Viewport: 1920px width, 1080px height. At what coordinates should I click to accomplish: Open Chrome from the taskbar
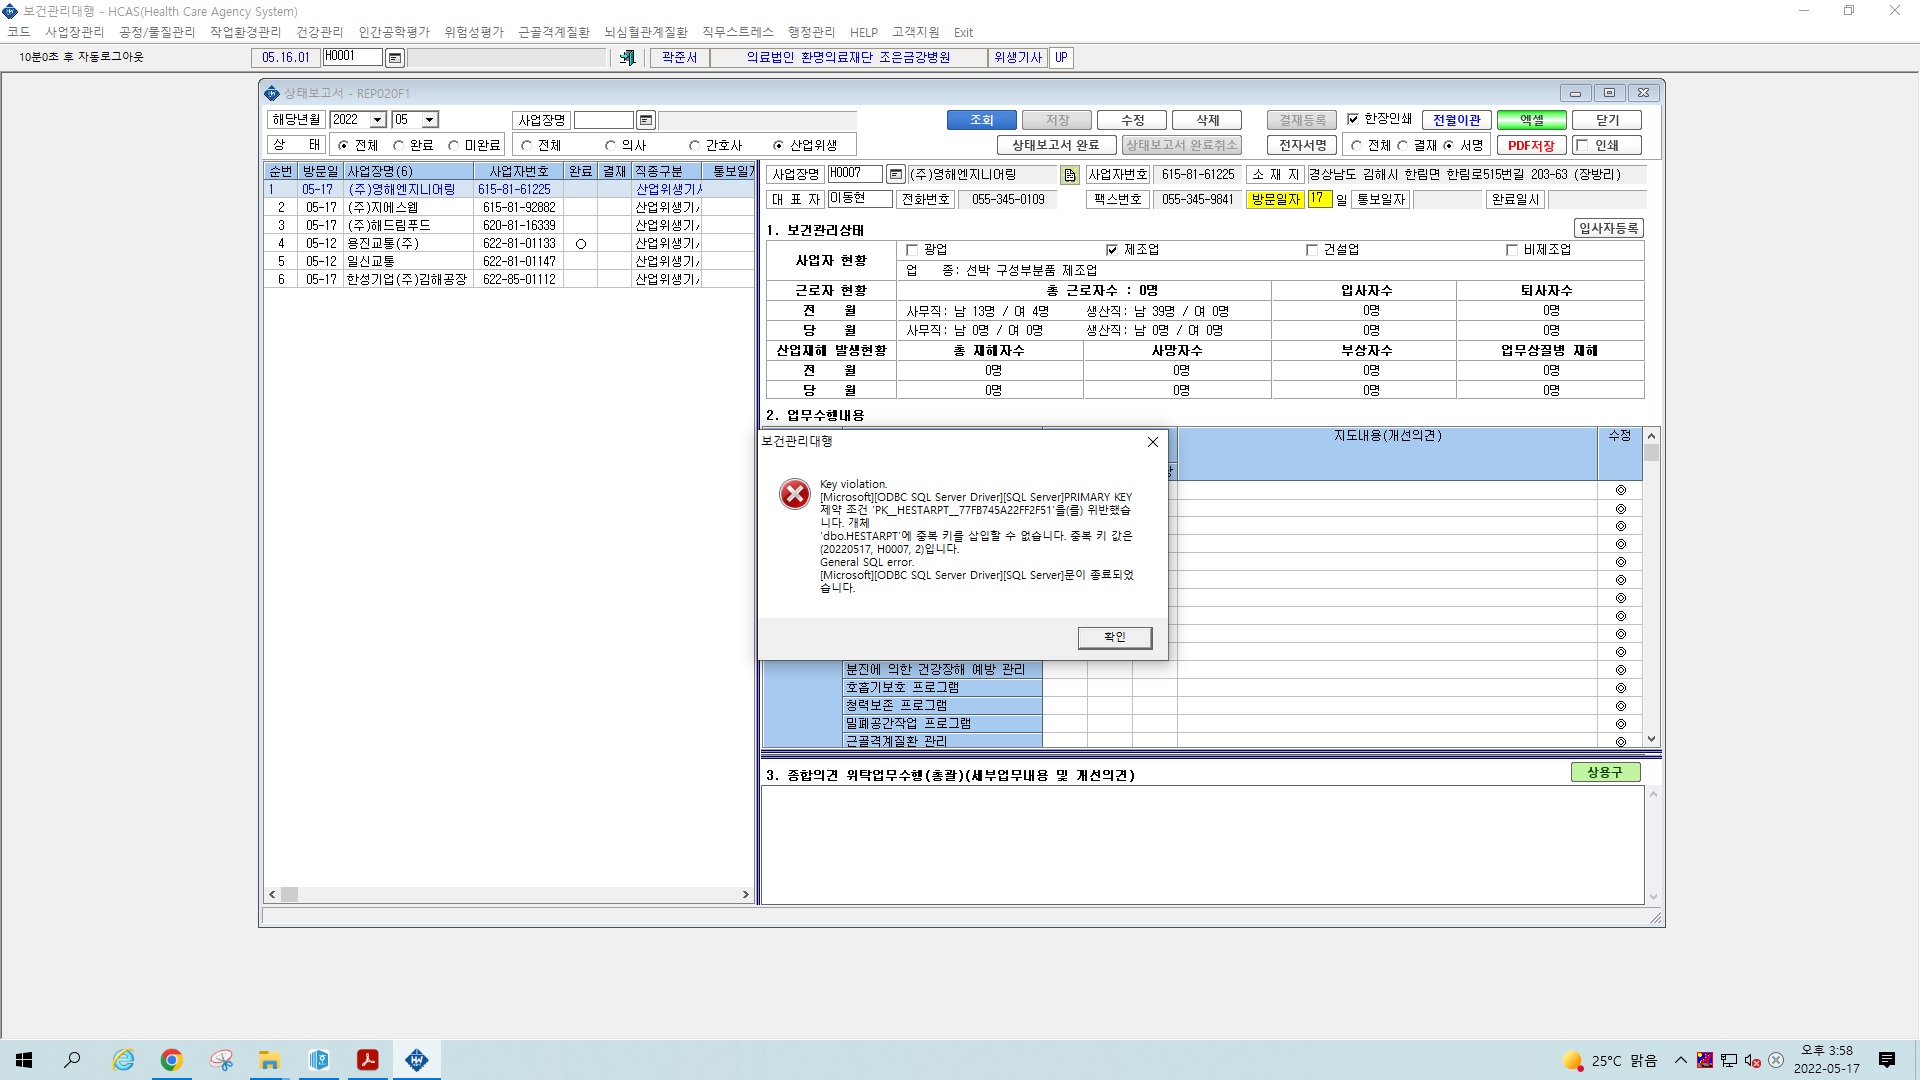tap(171, 1060)
